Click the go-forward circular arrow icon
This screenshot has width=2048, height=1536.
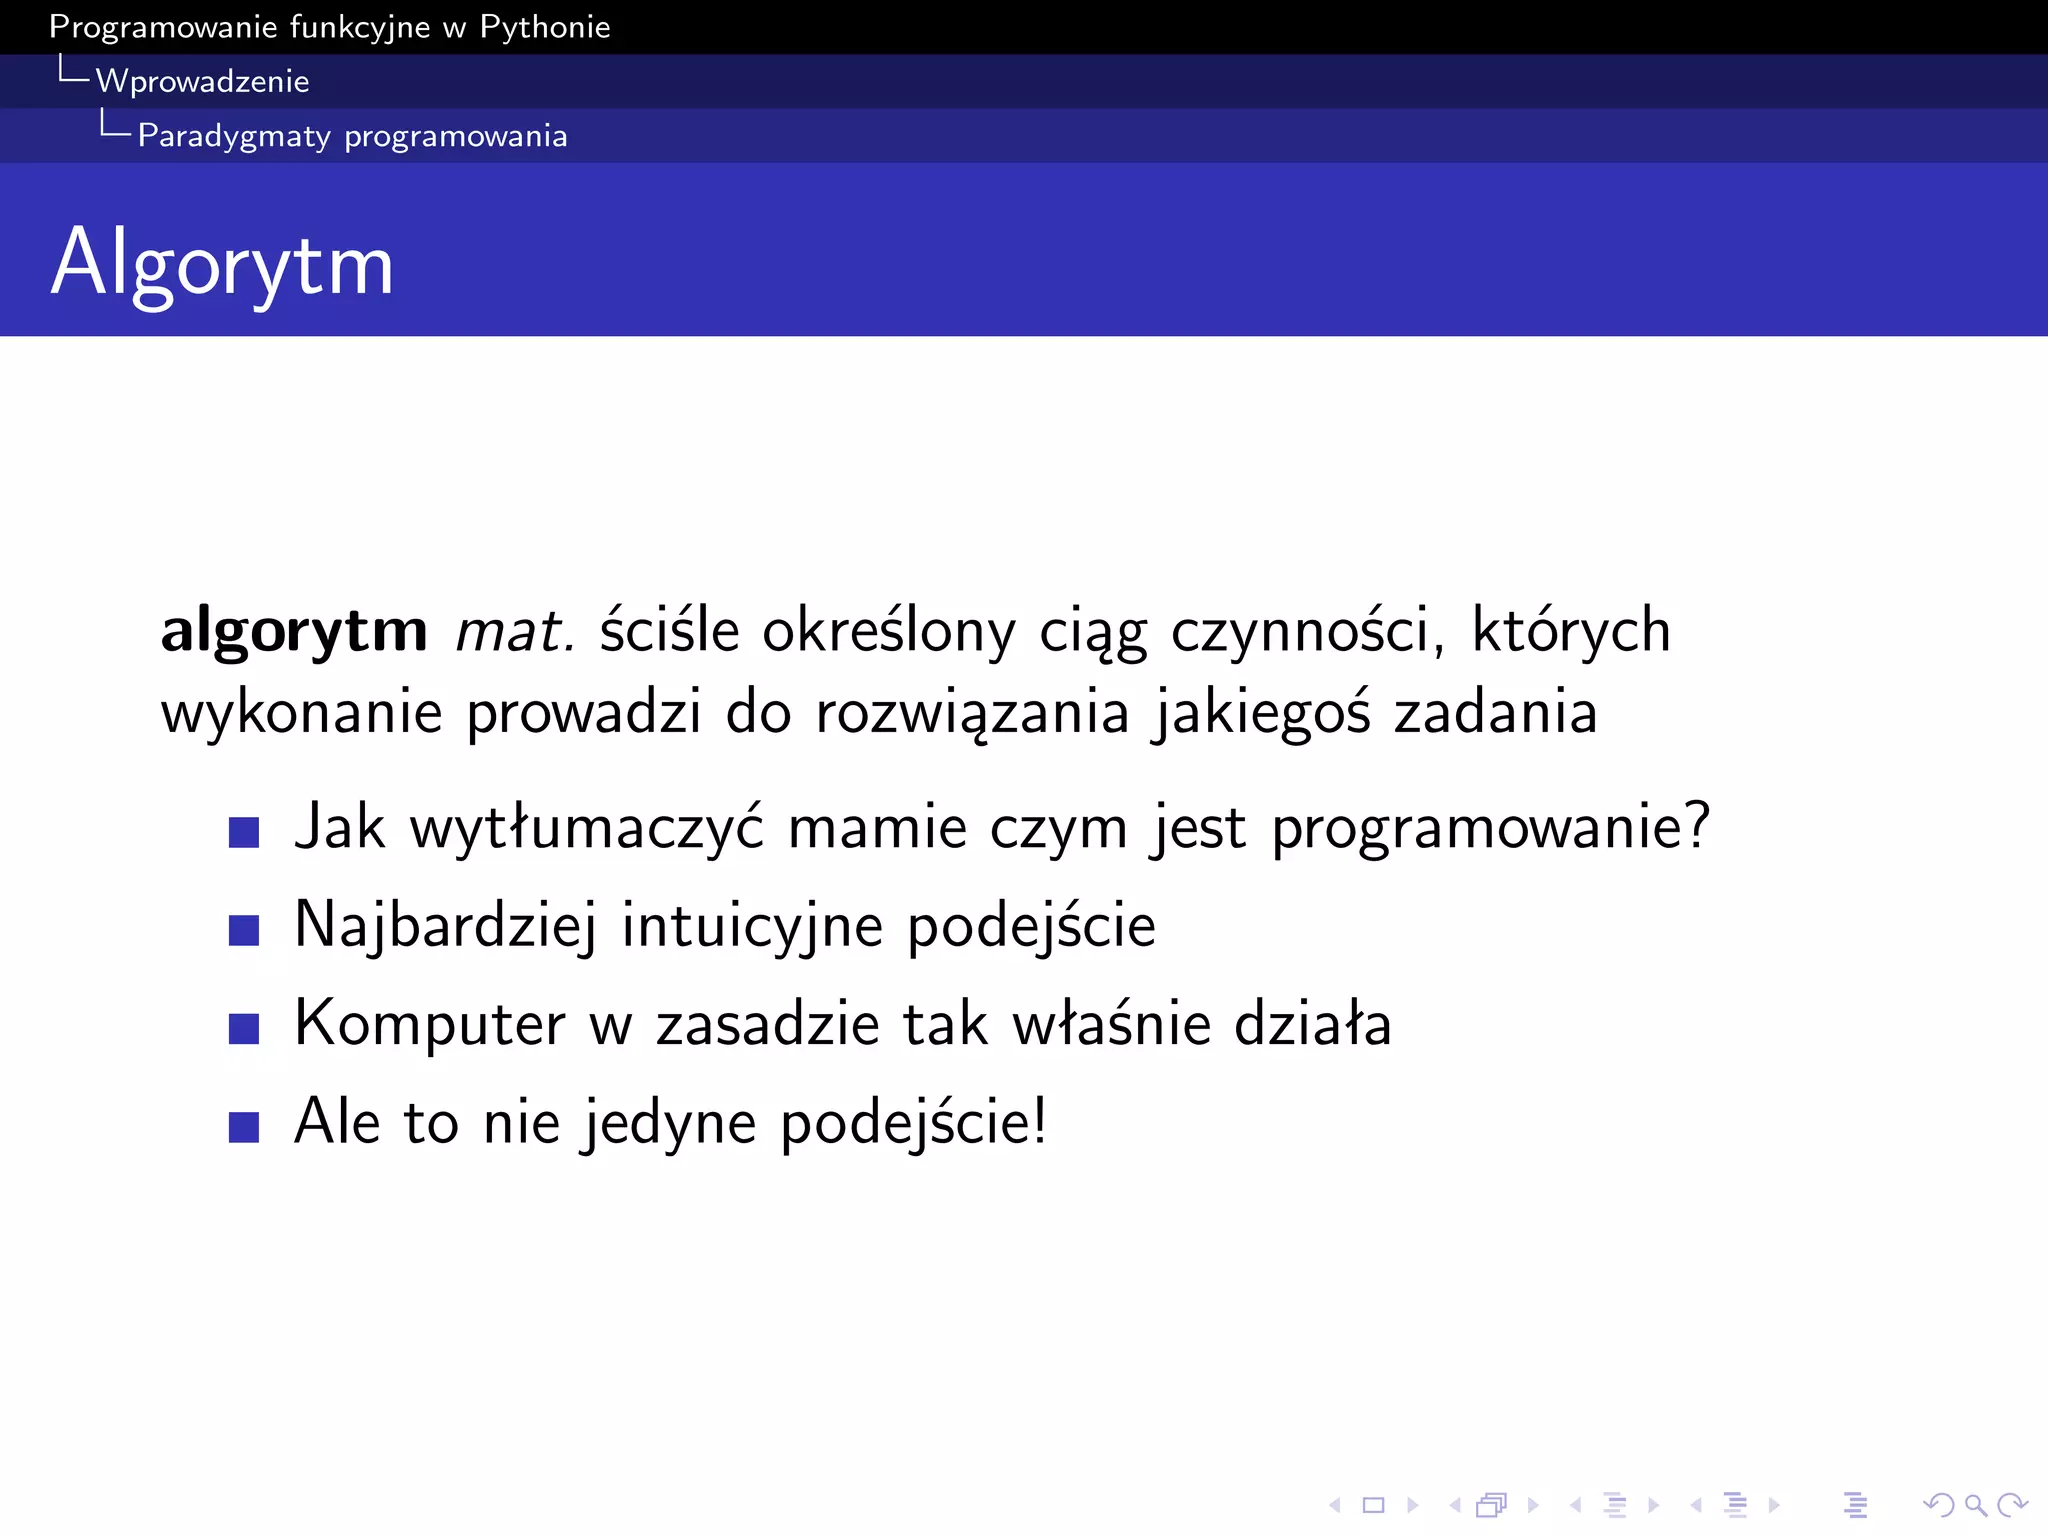tap(2012, 1505)
